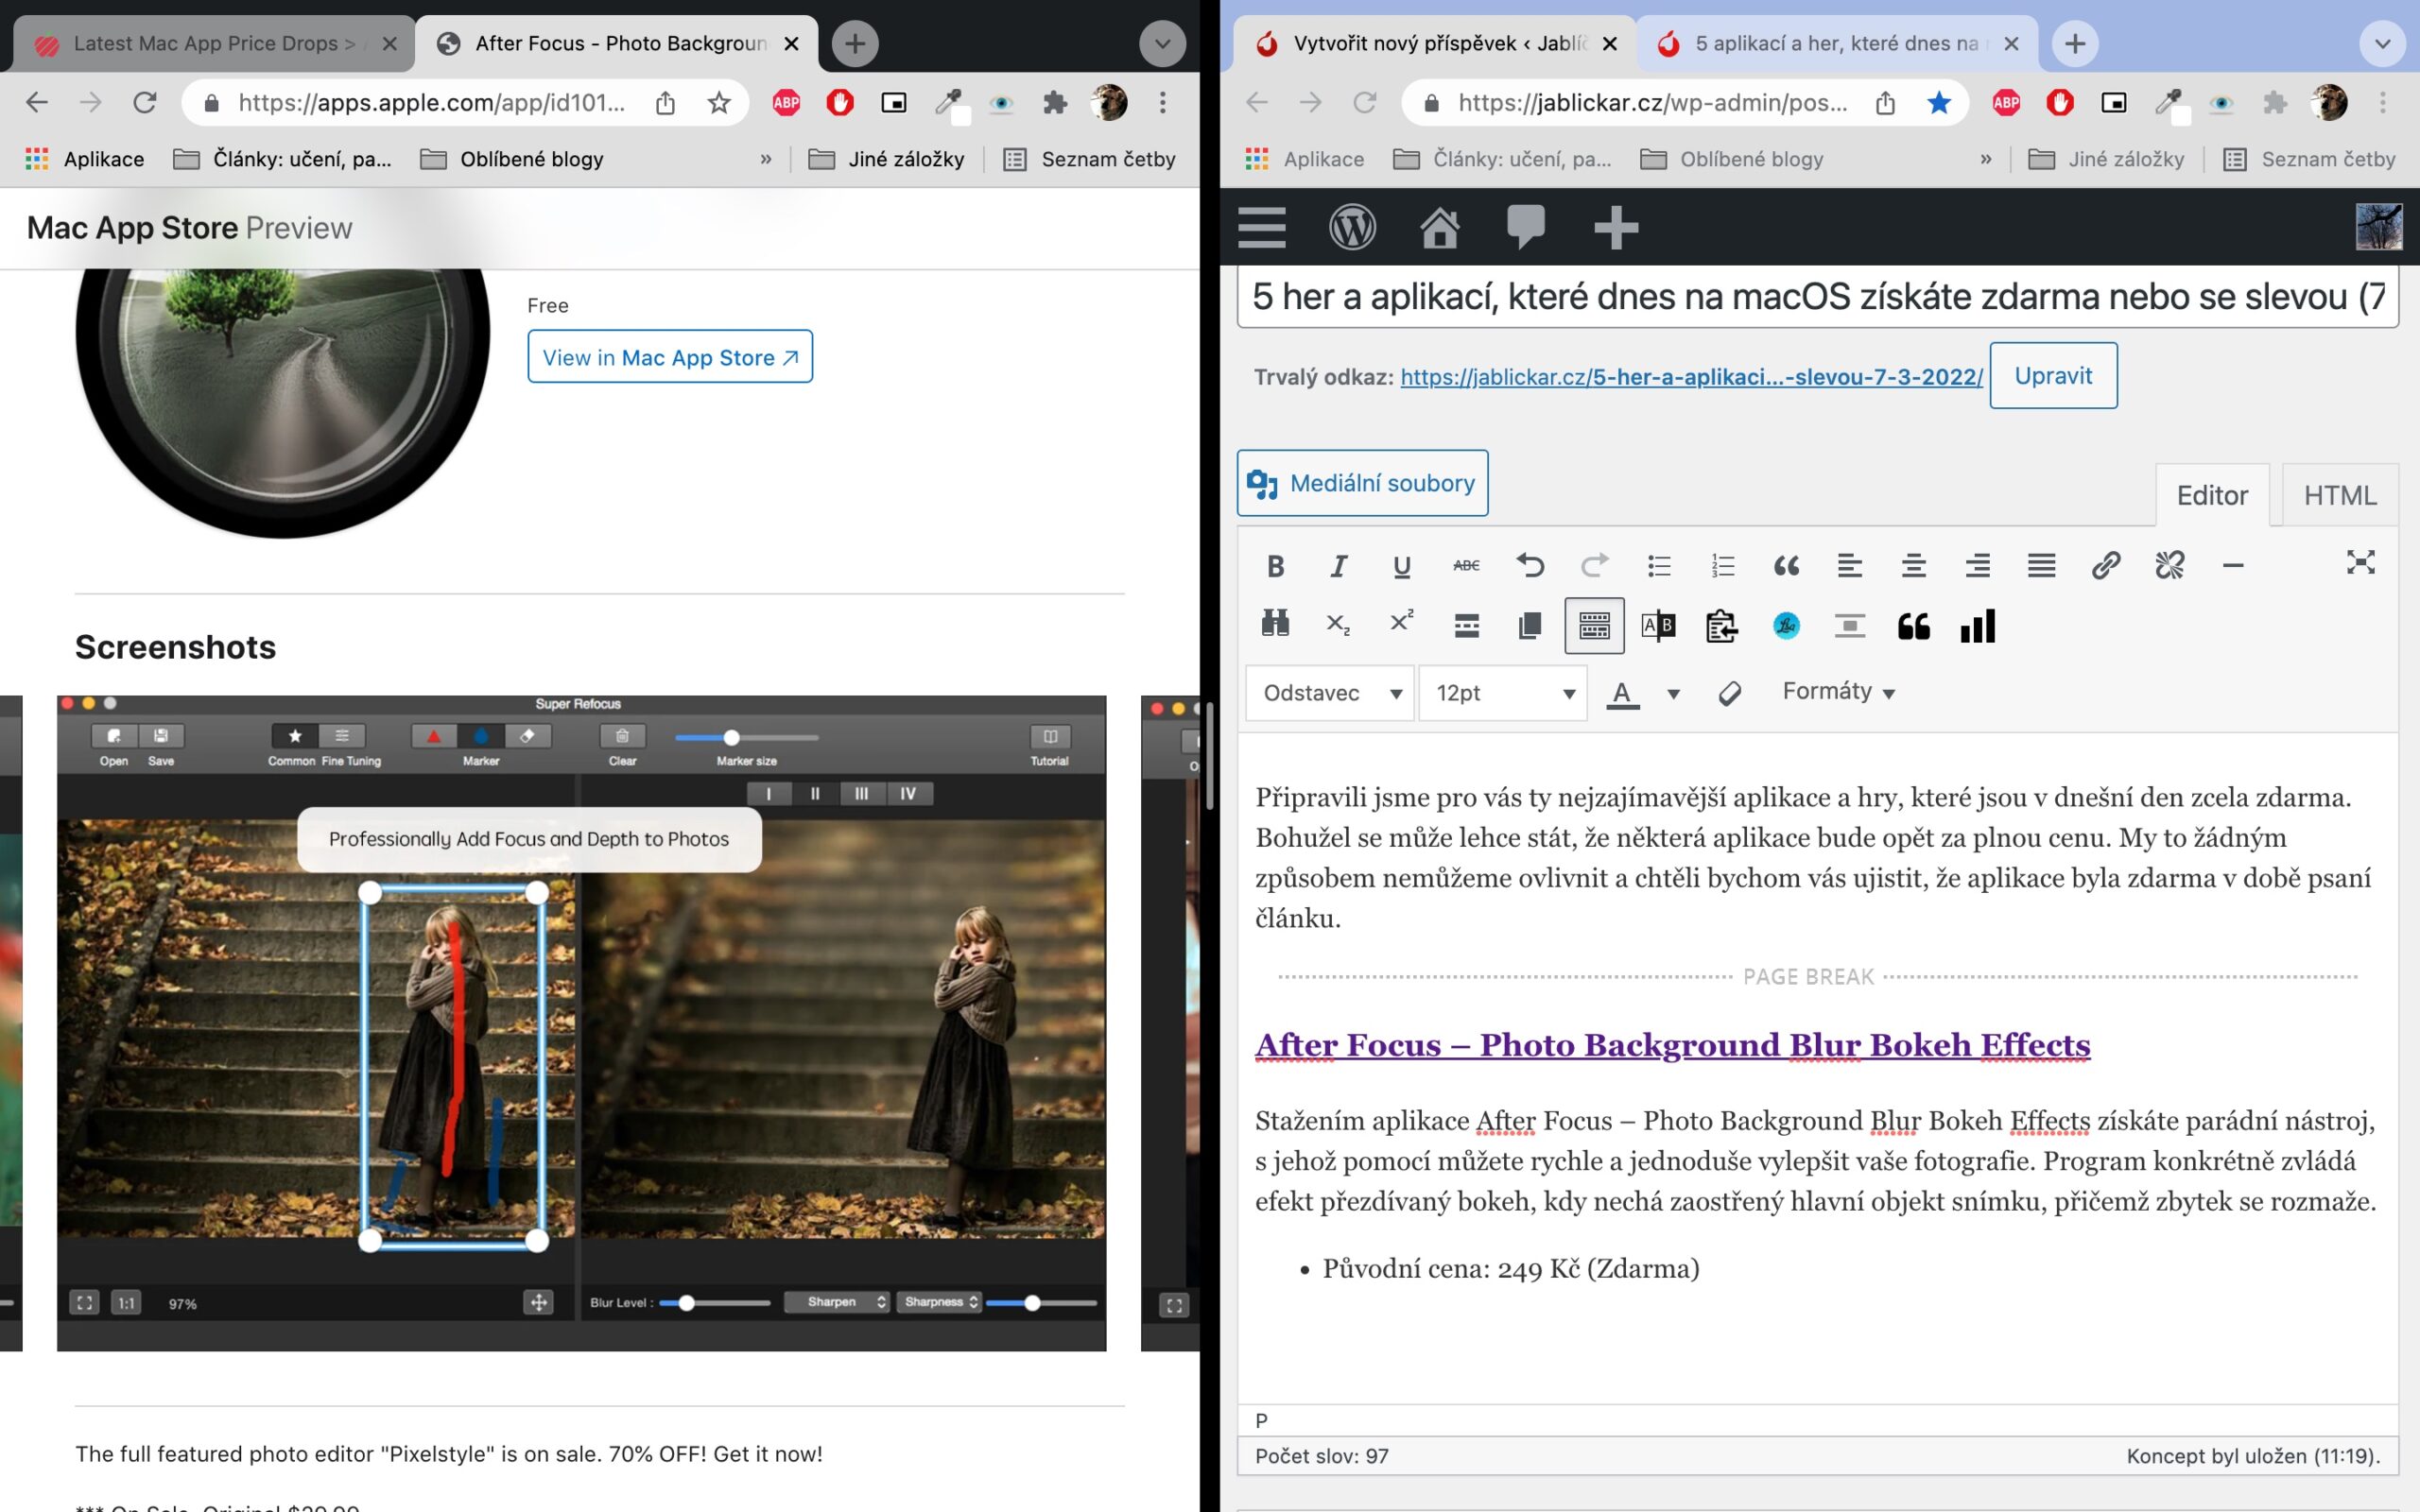
Task: Toggle the toolbar kitchen sink button
Action: pyautogui.click(x=1594, y=627)
